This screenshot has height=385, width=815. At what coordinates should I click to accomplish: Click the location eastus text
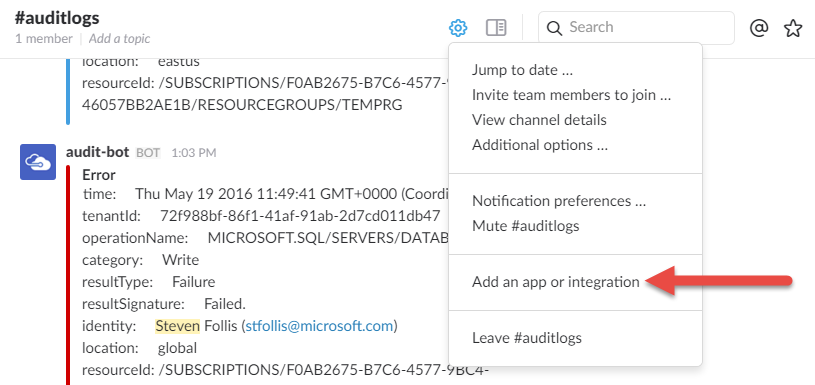click(x=141, y=61)
